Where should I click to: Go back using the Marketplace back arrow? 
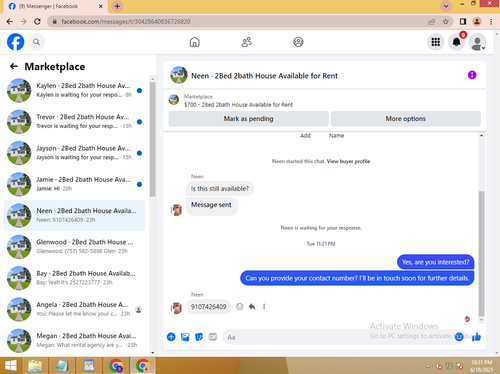[x=14, y=66]
